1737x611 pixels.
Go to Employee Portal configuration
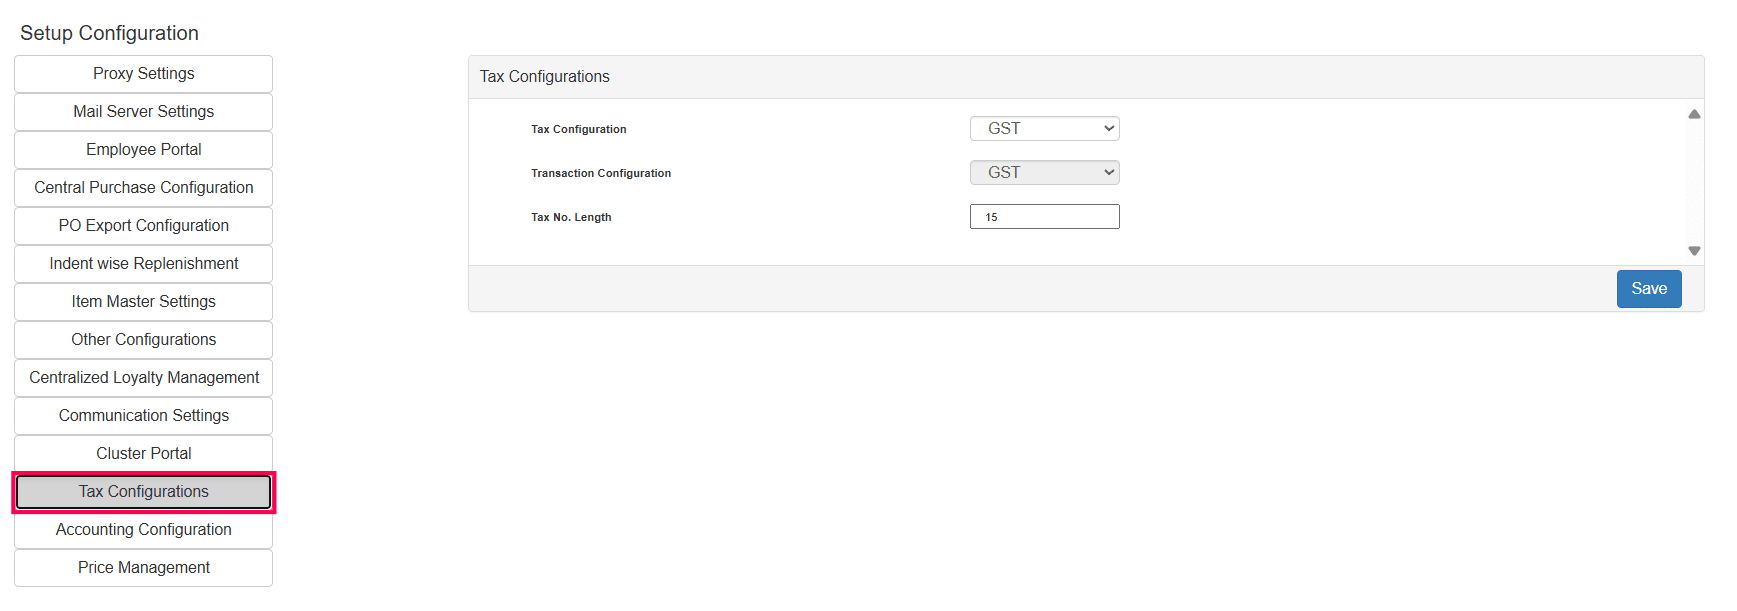tap(143, 150)
